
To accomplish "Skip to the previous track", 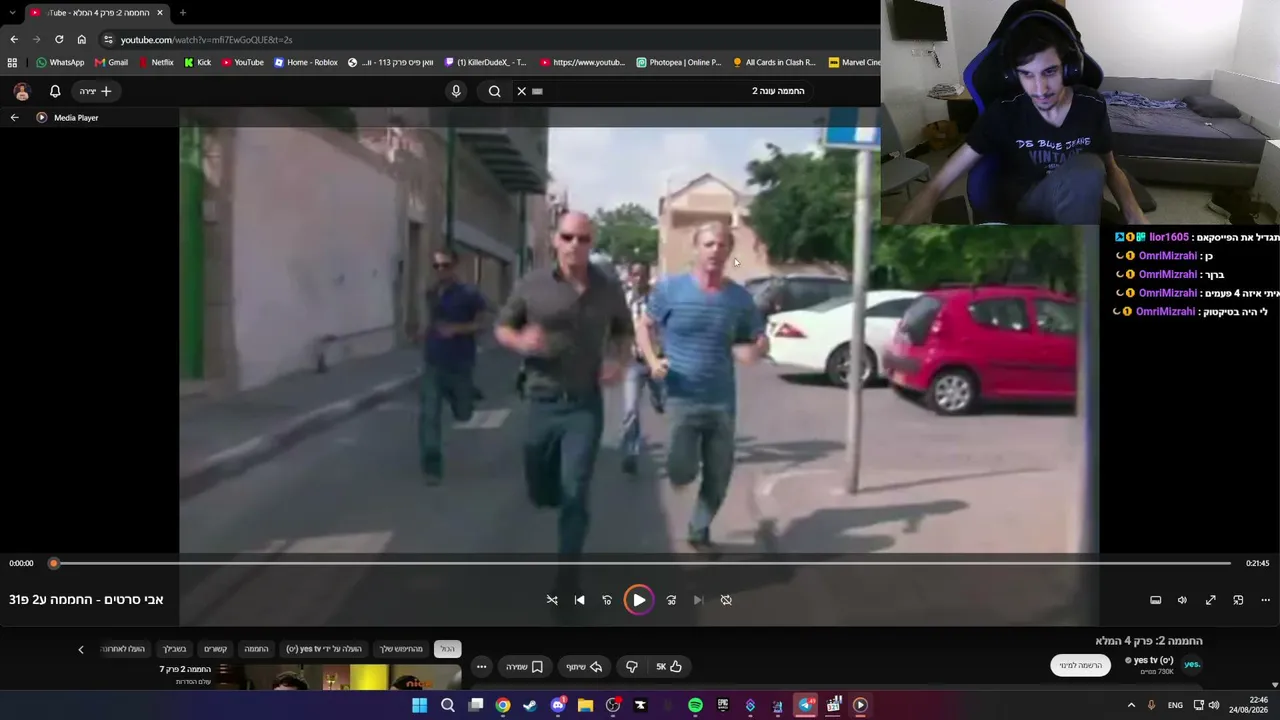I will point(579,600).
